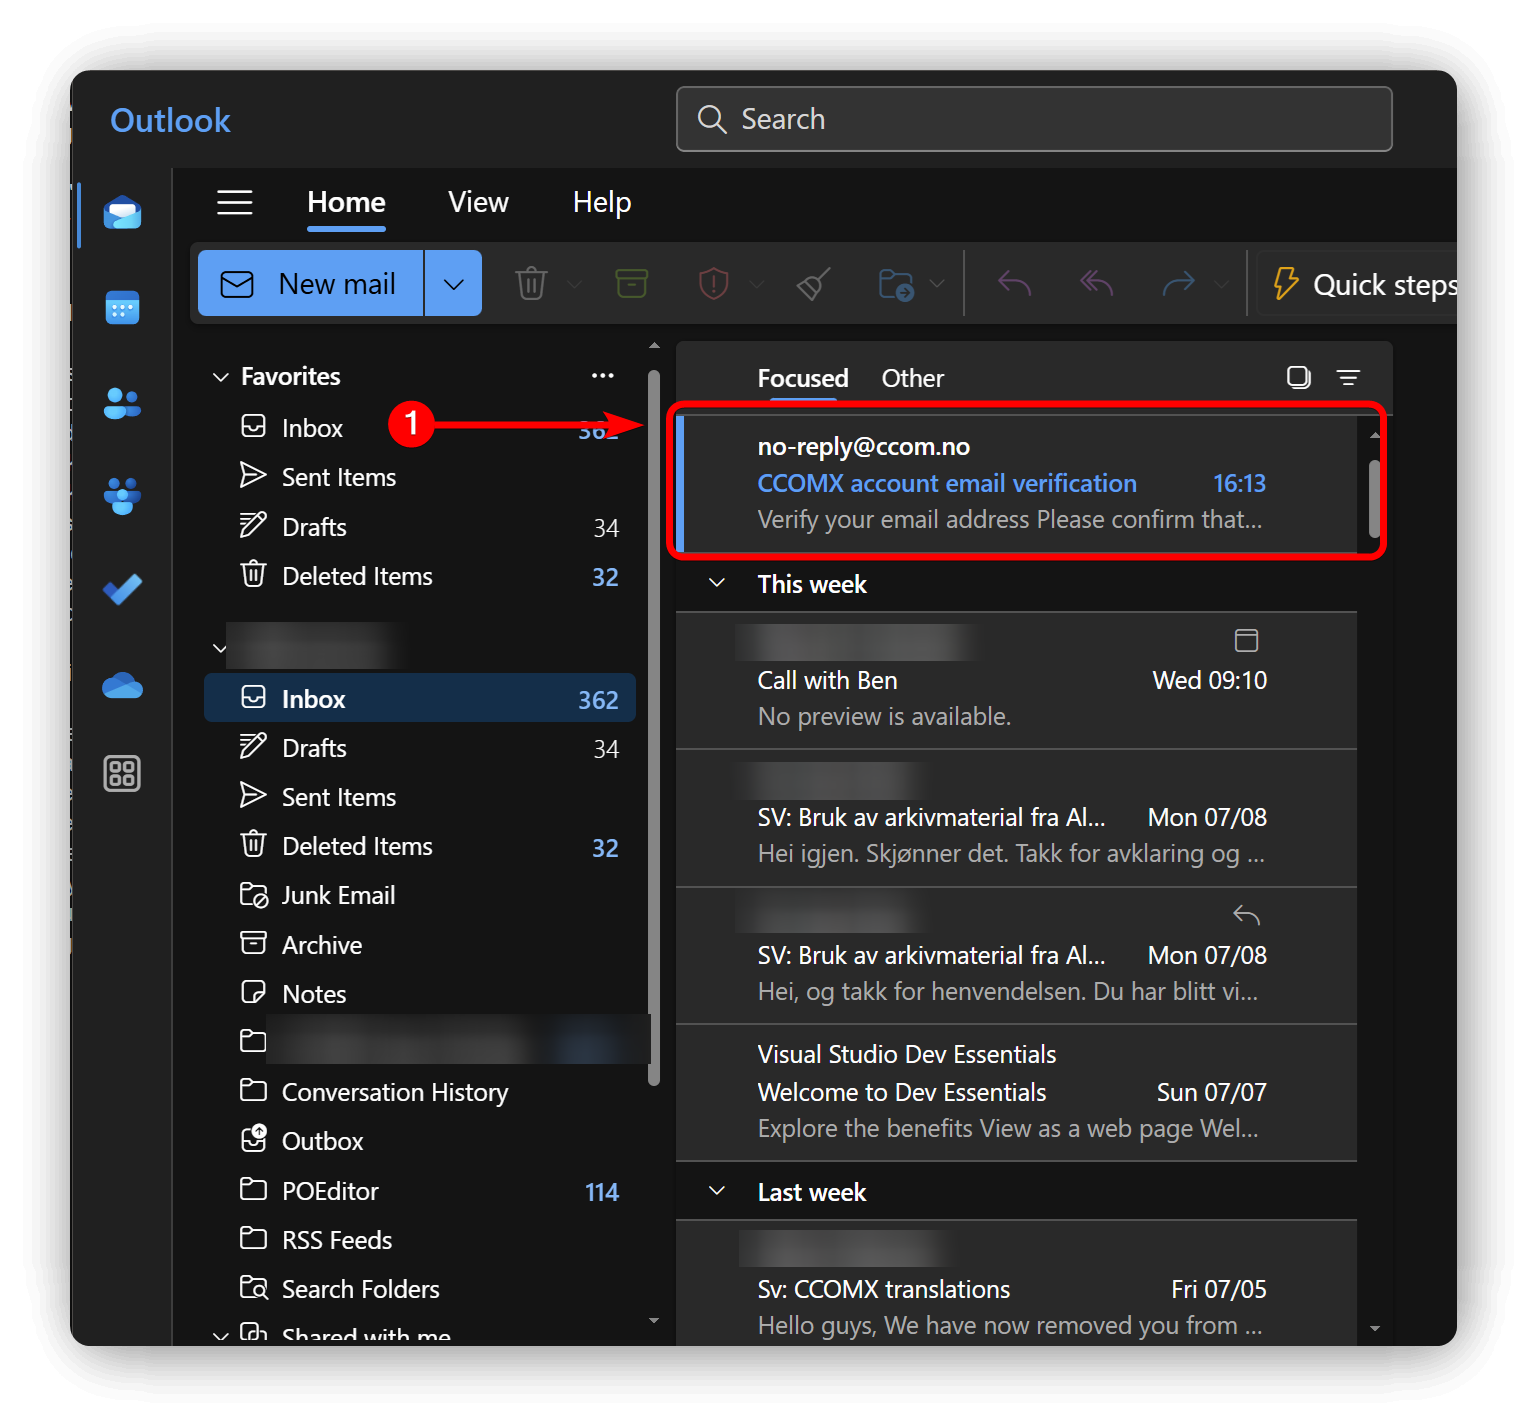
Task: Click the Outlook title link
Action: (x=170, y=120)
